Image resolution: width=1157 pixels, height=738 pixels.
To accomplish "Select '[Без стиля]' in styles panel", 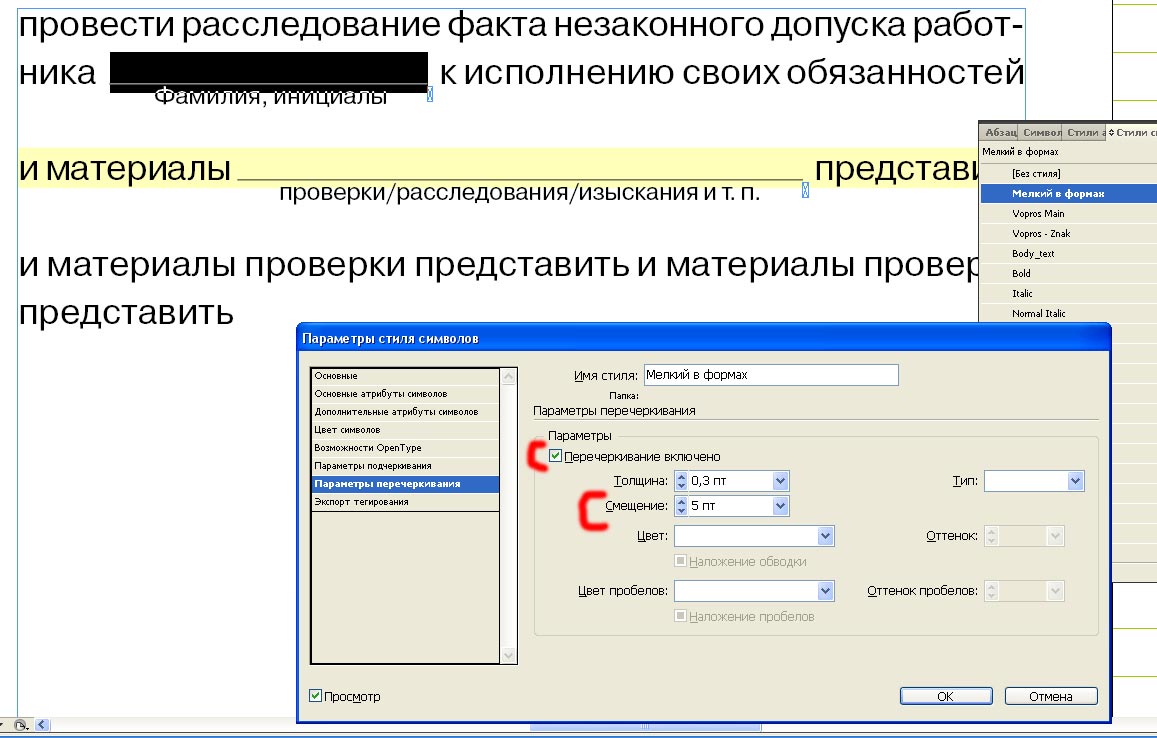I will click(1068, 173).
